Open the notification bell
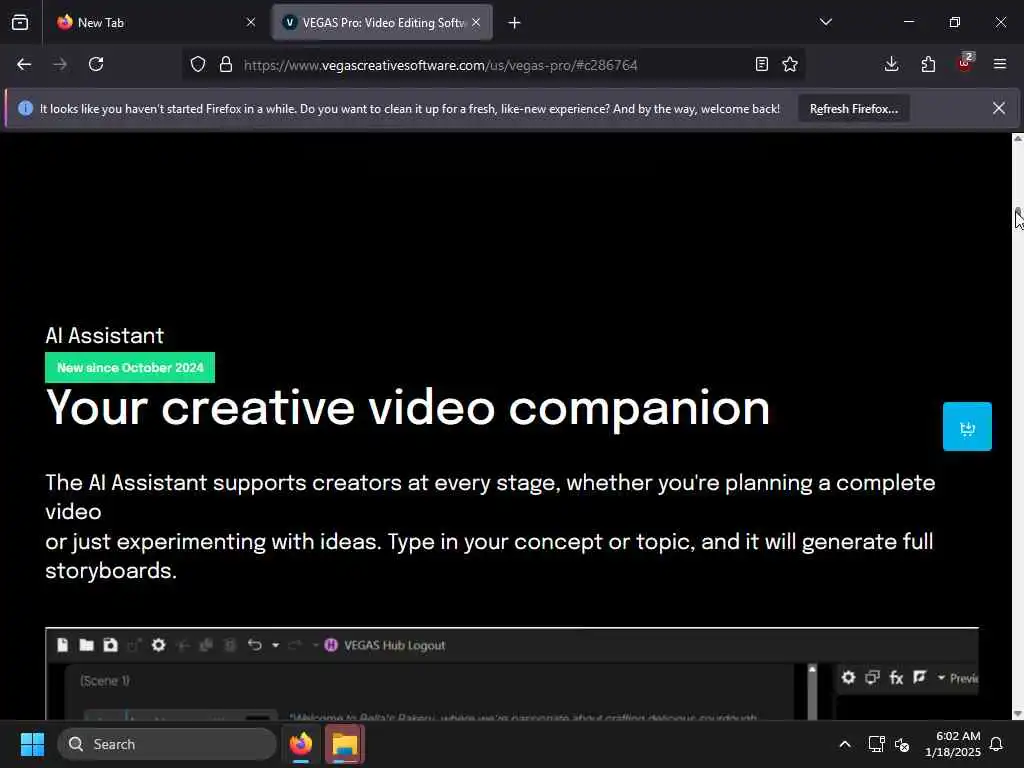This screenshot has width=1024, height=768. point(997,744)
